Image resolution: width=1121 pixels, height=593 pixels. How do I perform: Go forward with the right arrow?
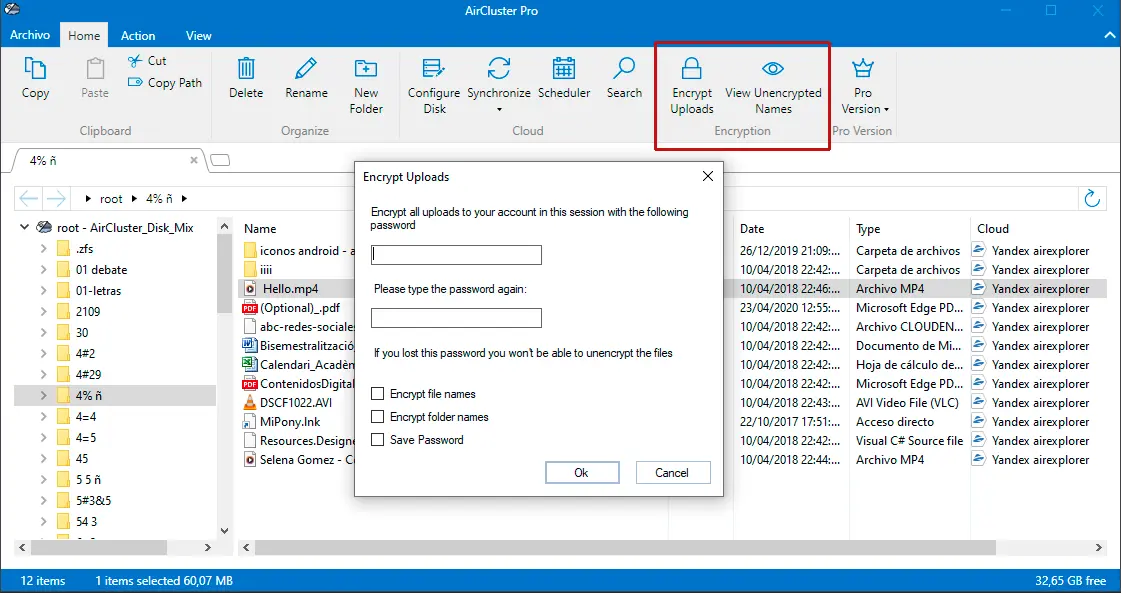tap(56, 198)
